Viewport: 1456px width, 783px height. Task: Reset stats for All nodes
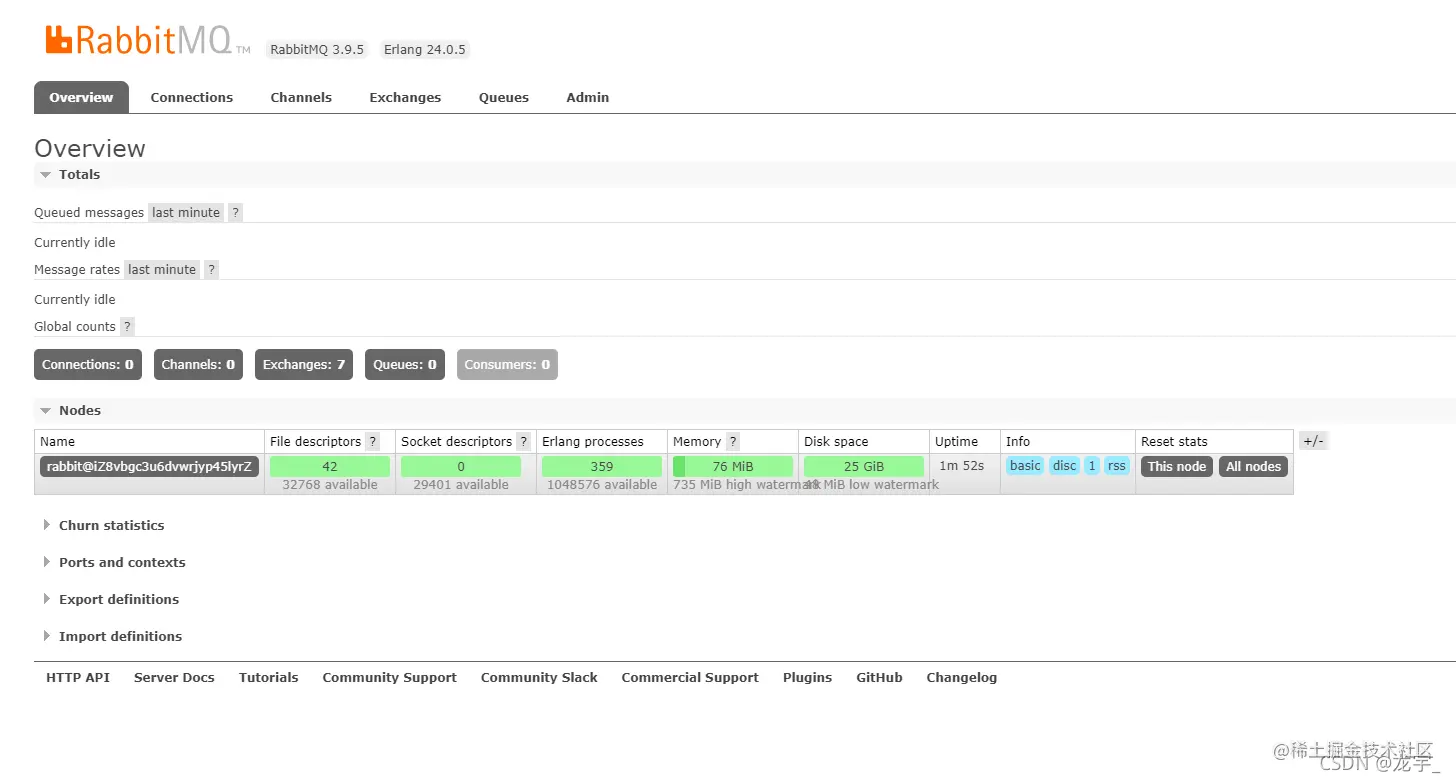[x=1254, y=466]
